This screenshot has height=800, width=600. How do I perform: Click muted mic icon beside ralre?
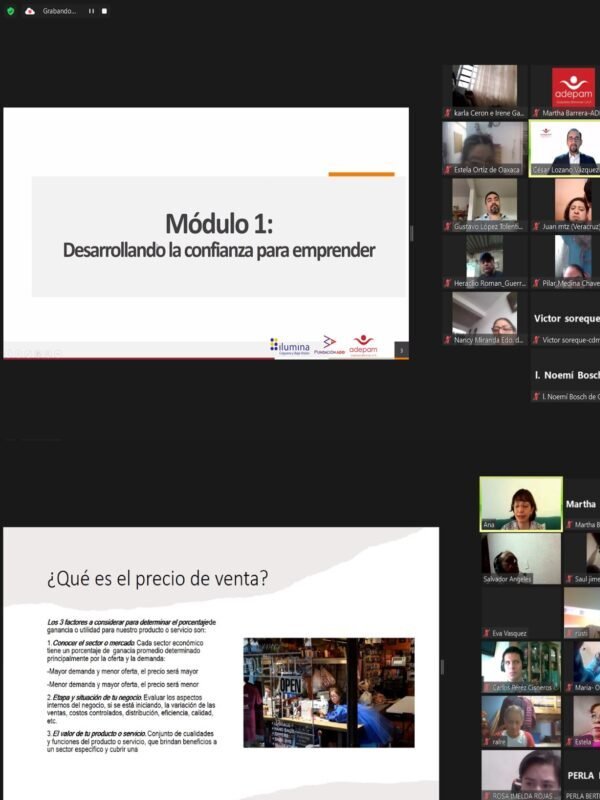click(x=487, y=741)
